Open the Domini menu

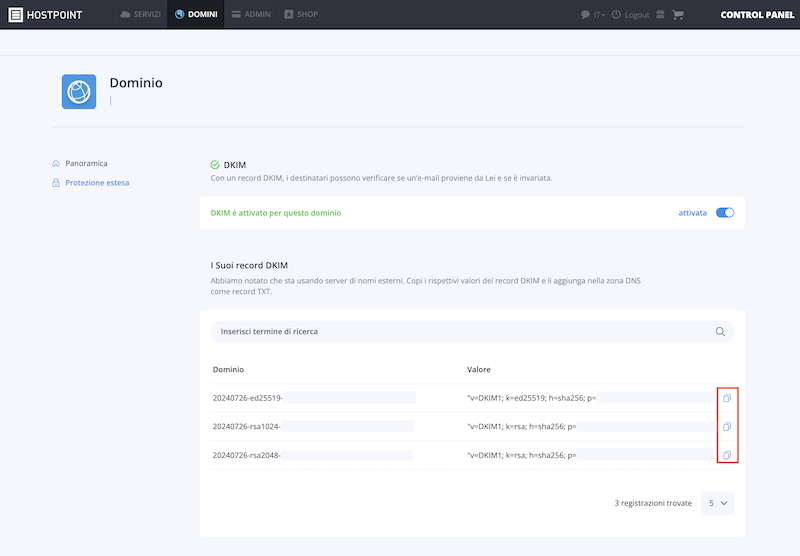point(196,14)
